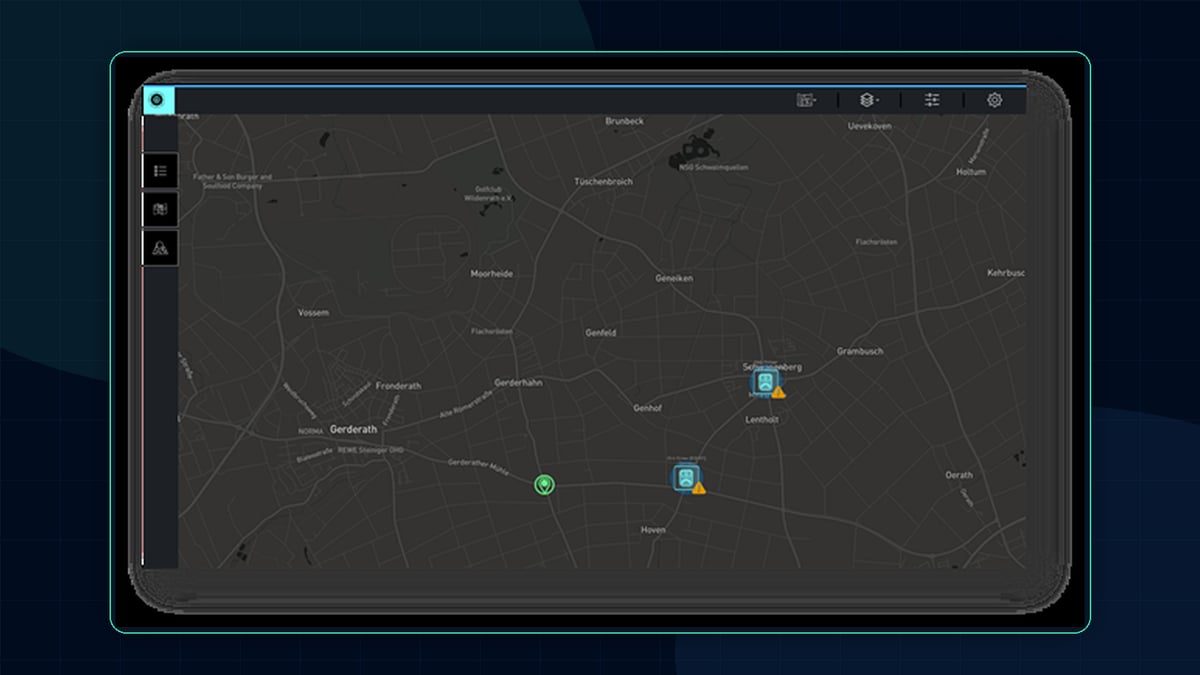This screenshot has height=675, width=1200.
Task: Click the Golfclub Wildenrath label
Action: coord(489,194)
